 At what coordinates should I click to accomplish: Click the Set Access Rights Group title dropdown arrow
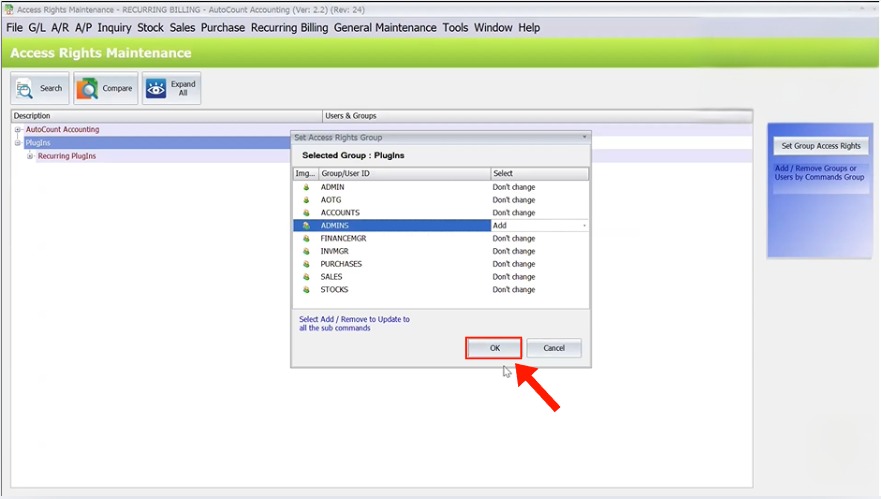pos(584,137)
